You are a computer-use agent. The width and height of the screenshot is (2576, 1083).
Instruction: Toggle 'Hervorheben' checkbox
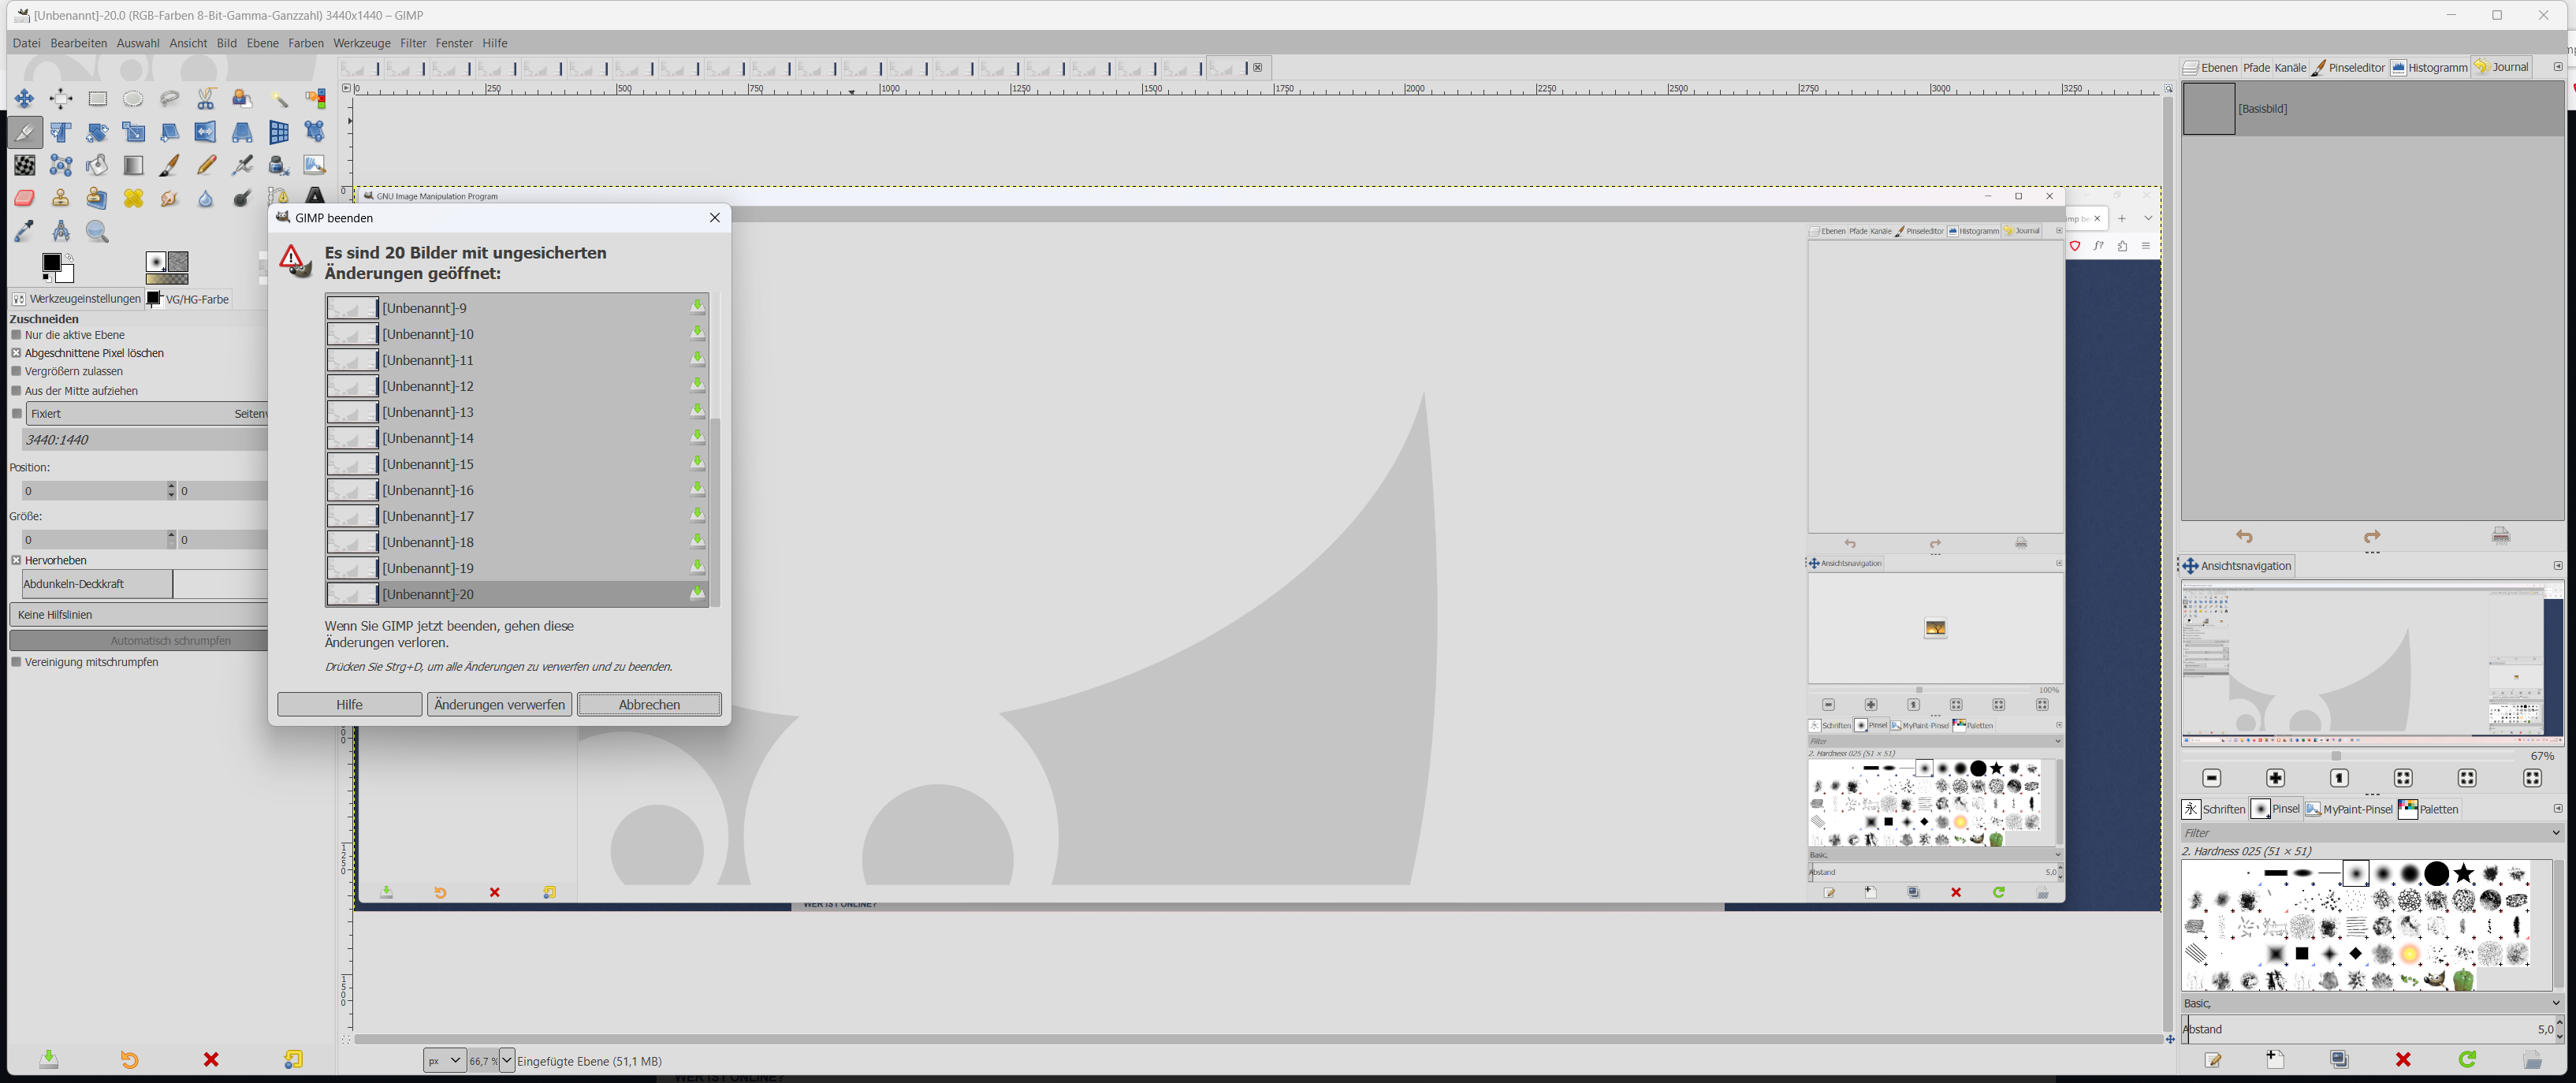(16, 560)
